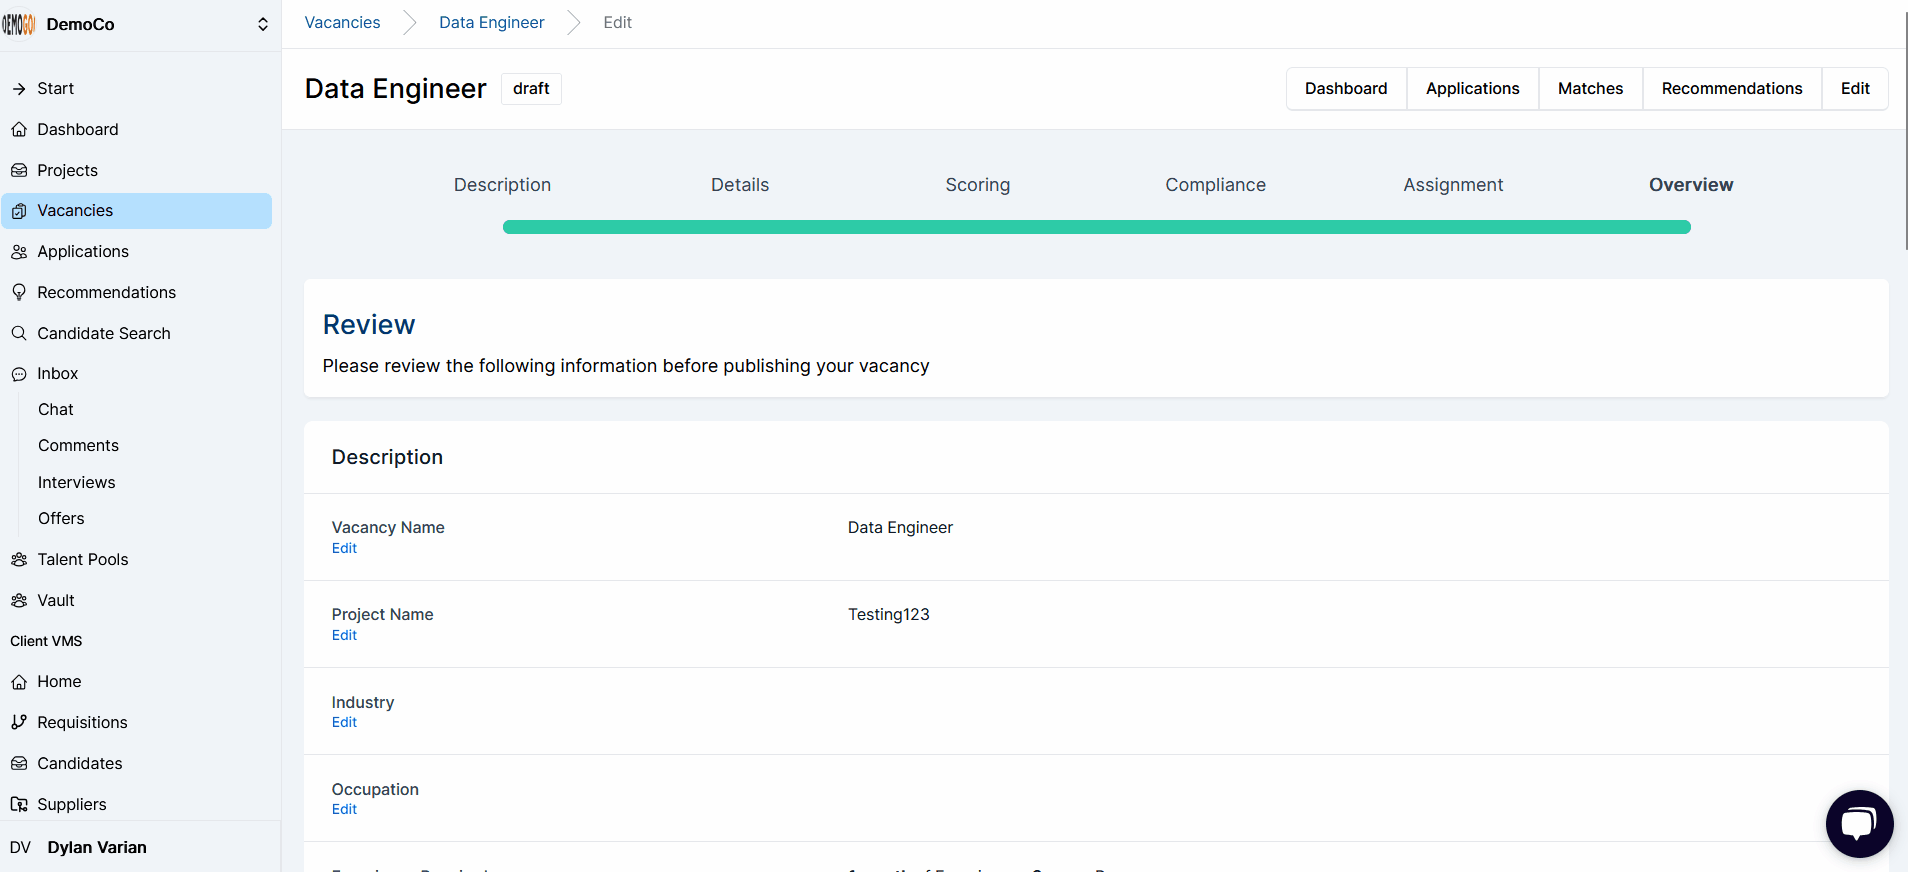Image resolution: width=1908 pixels, height=872 pixels.
Task: Switch to the Compliance step
Action: pyautogui.click(x=1215, y=185)
